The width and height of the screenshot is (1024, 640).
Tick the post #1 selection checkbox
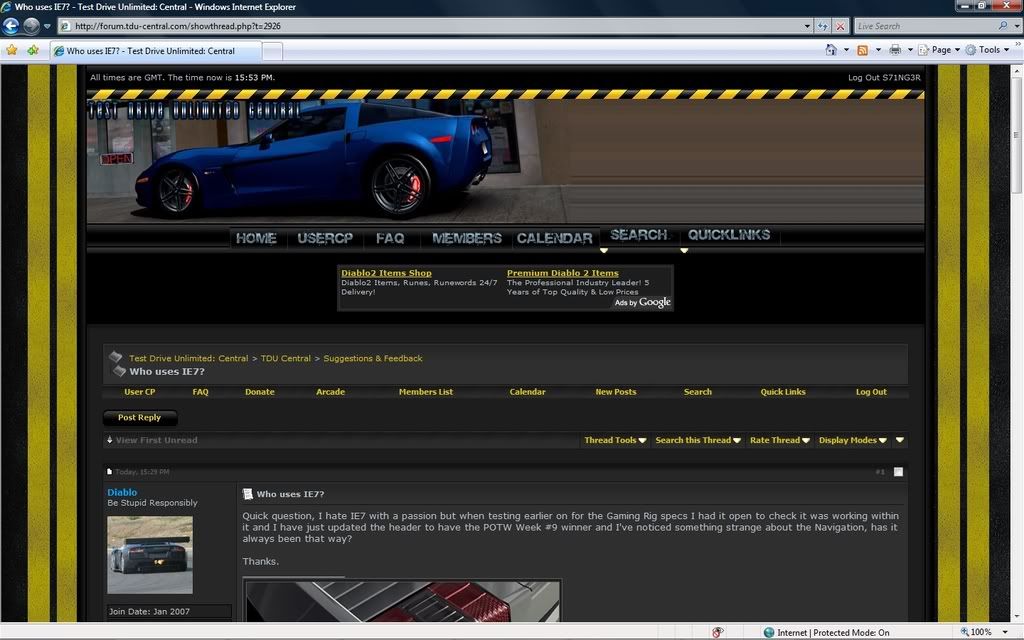(898, 472)
